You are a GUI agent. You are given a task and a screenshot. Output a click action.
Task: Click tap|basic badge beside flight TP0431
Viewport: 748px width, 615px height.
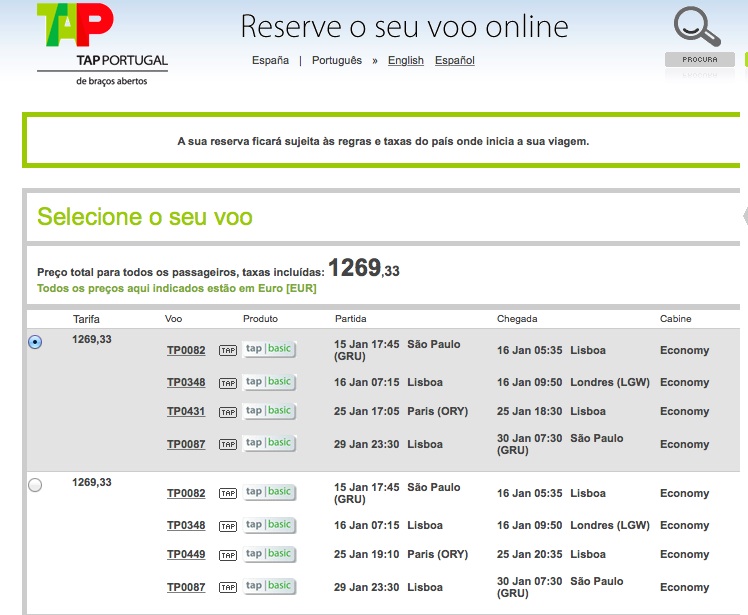click(x=268, y=411)
